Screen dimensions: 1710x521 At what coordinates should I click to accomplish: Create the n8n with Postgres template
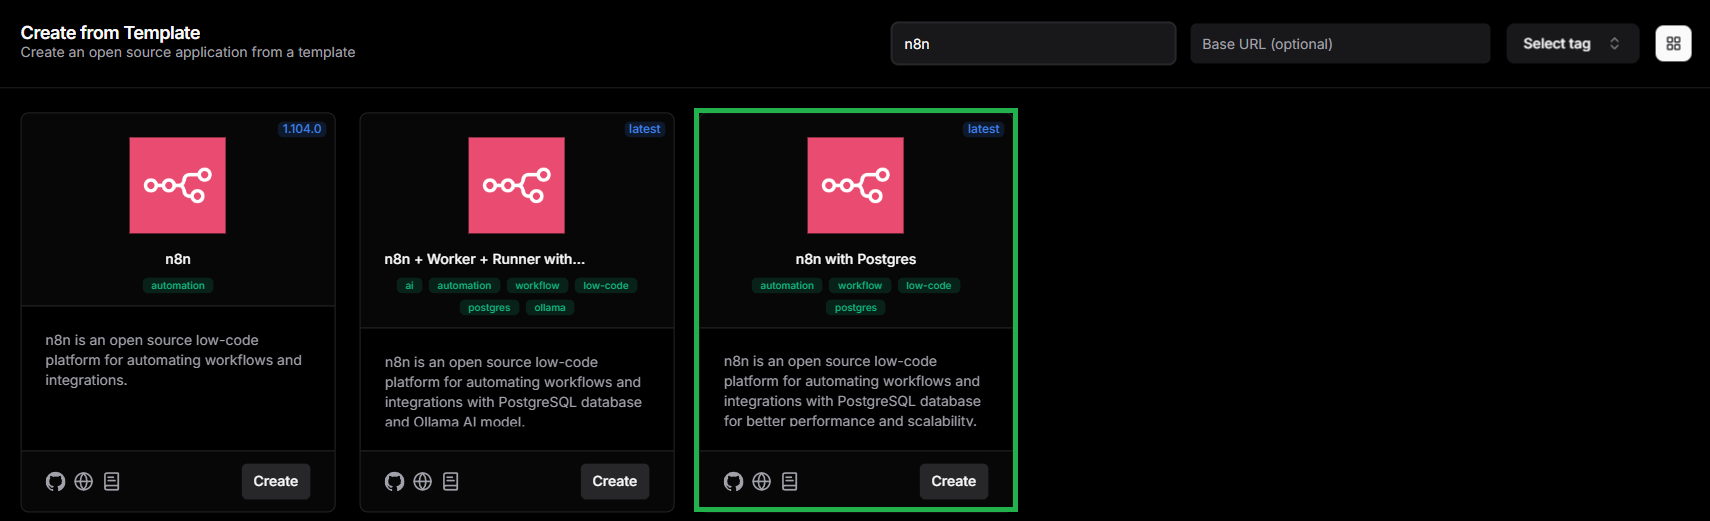click(954, 481)
